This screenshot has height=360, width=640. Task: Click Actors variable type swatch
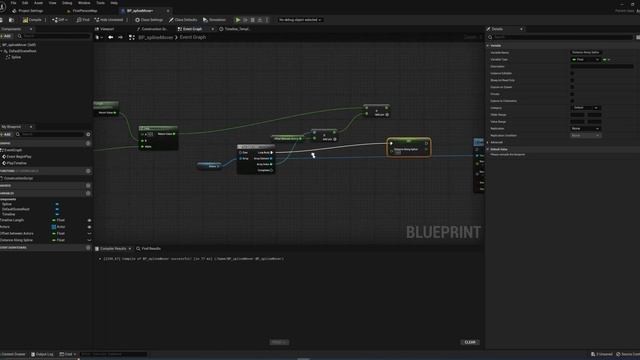[53, 227]
